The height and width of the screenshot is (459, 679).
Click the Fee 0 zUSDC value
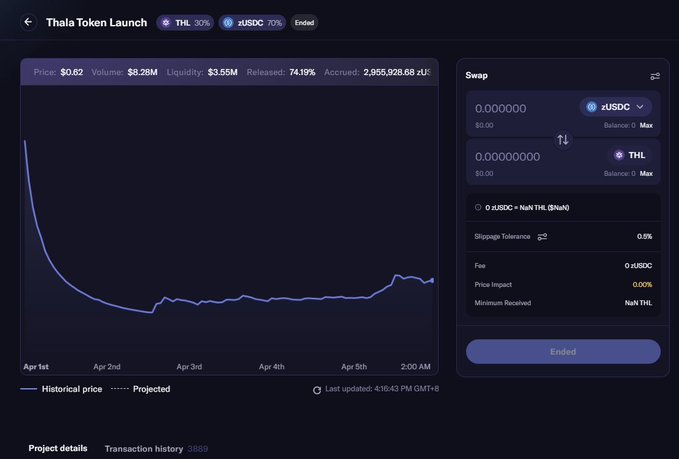click(x=638, y=265)
